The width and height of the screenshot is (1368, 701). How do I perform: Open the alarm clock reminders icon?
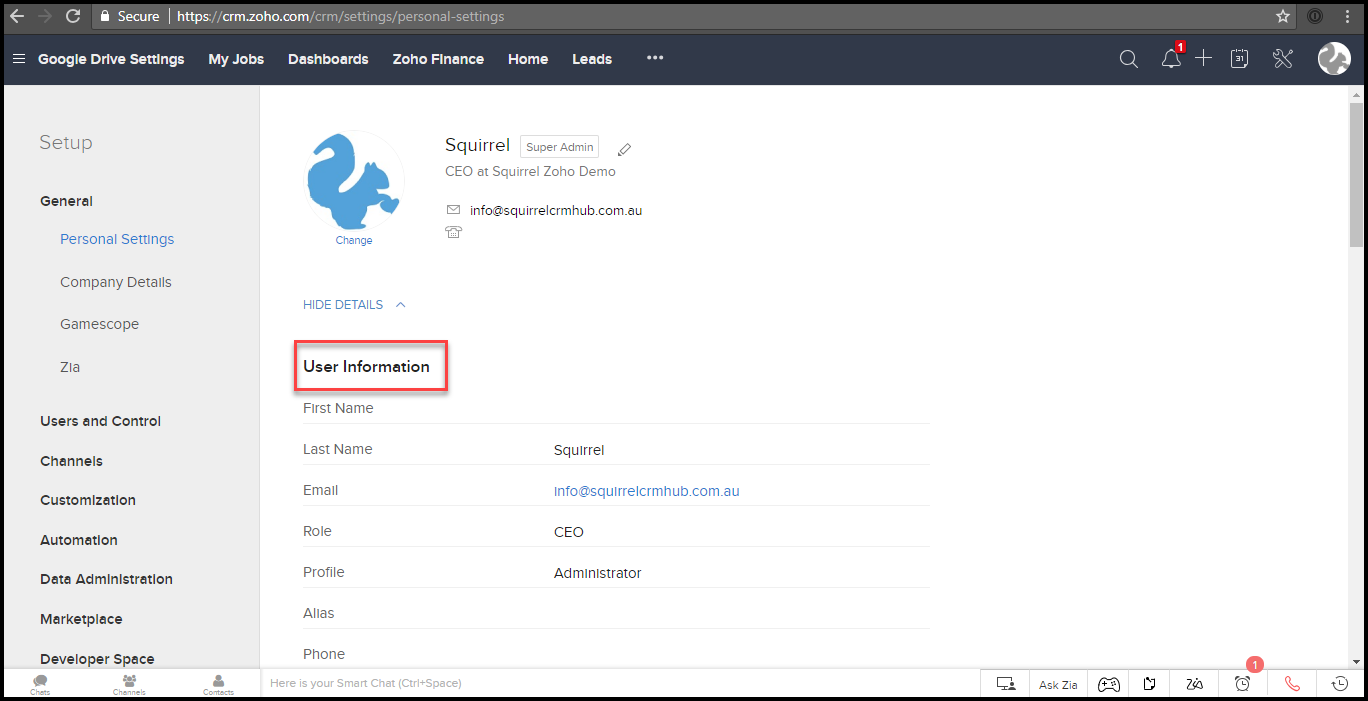1242,684
